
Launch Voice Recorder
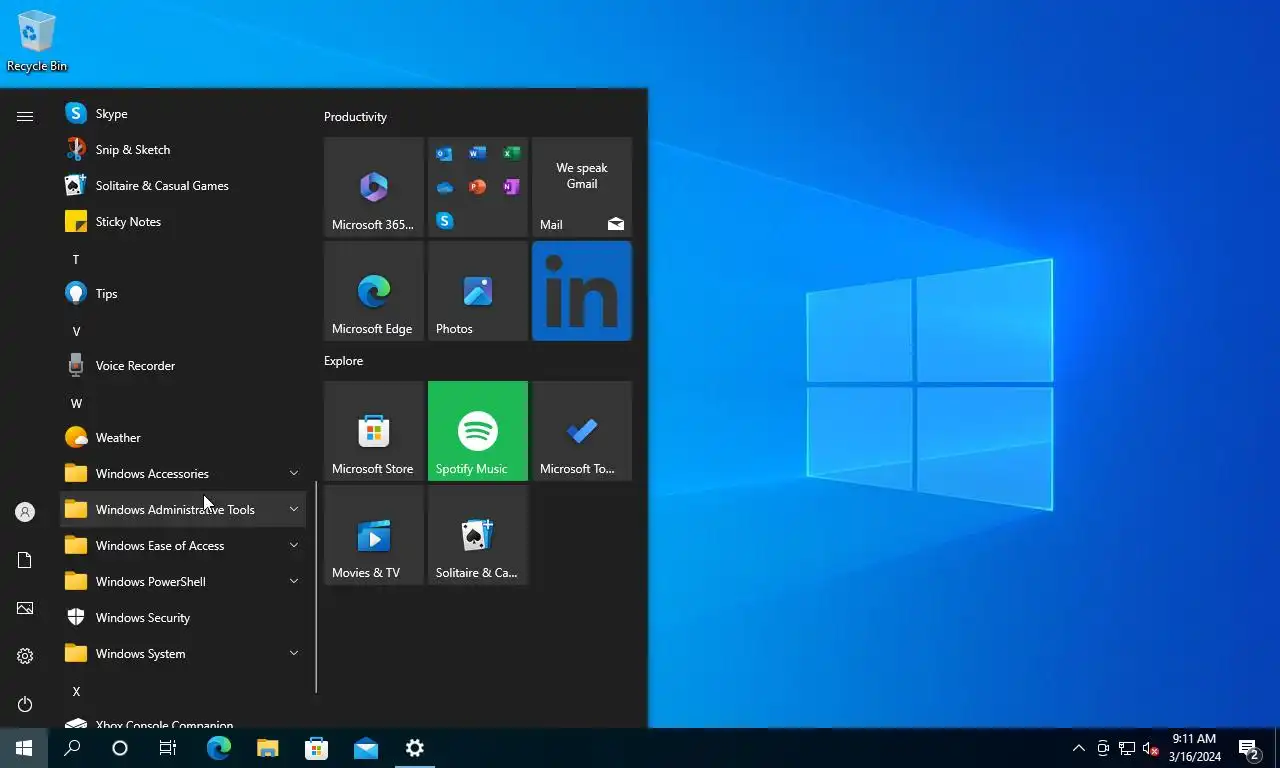(183, 366)
